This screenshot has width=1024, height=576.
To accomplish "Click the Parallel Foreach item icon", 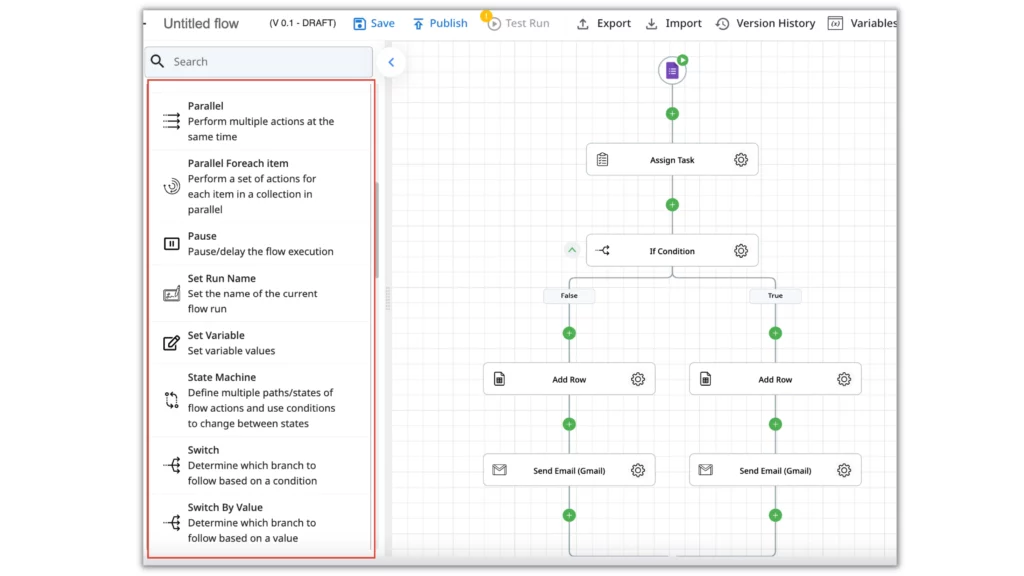I will tap(171, 186).
